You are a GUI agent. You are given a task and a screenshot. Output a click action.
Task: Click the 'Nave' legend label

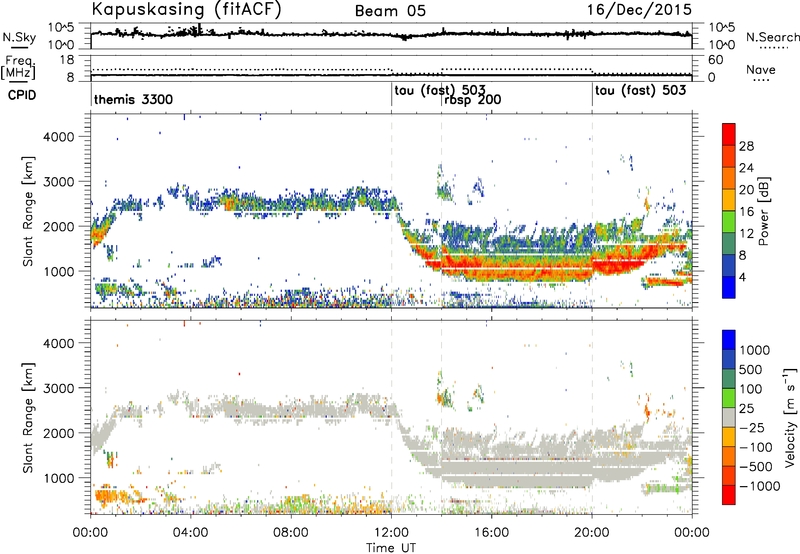point(761,70)
